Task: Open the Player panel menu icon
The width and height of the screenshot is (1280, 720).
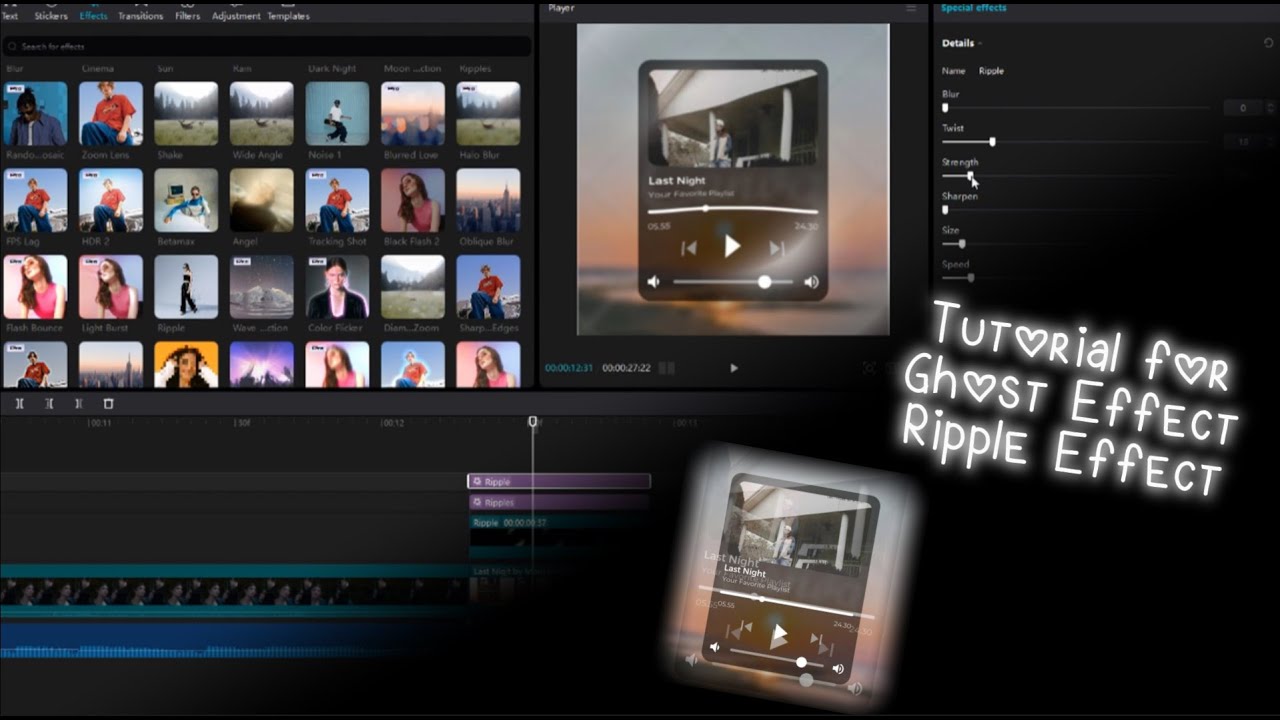Action: pos(911,8)
